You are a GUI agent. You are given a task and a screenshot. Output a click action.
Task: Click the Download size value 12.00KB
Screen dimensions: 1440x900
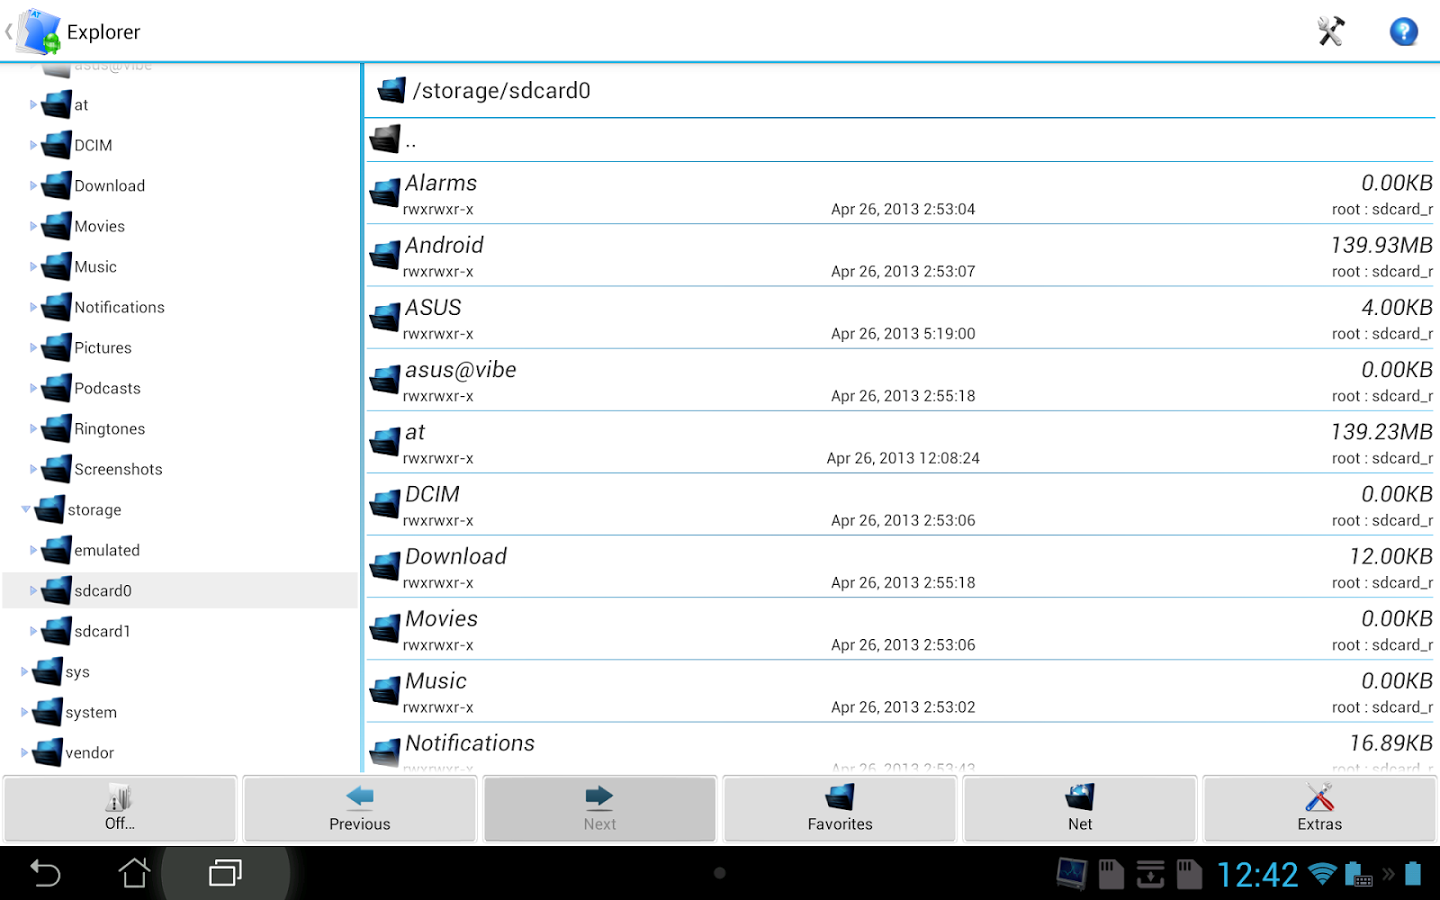click(1391, 556)
